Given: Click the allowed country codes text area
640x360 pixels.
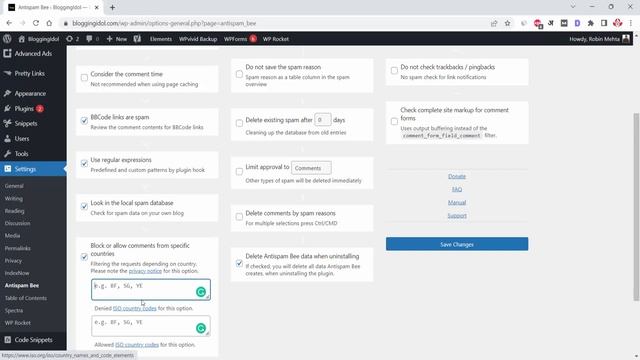Looking at the screenshot, I should [151, 326].
